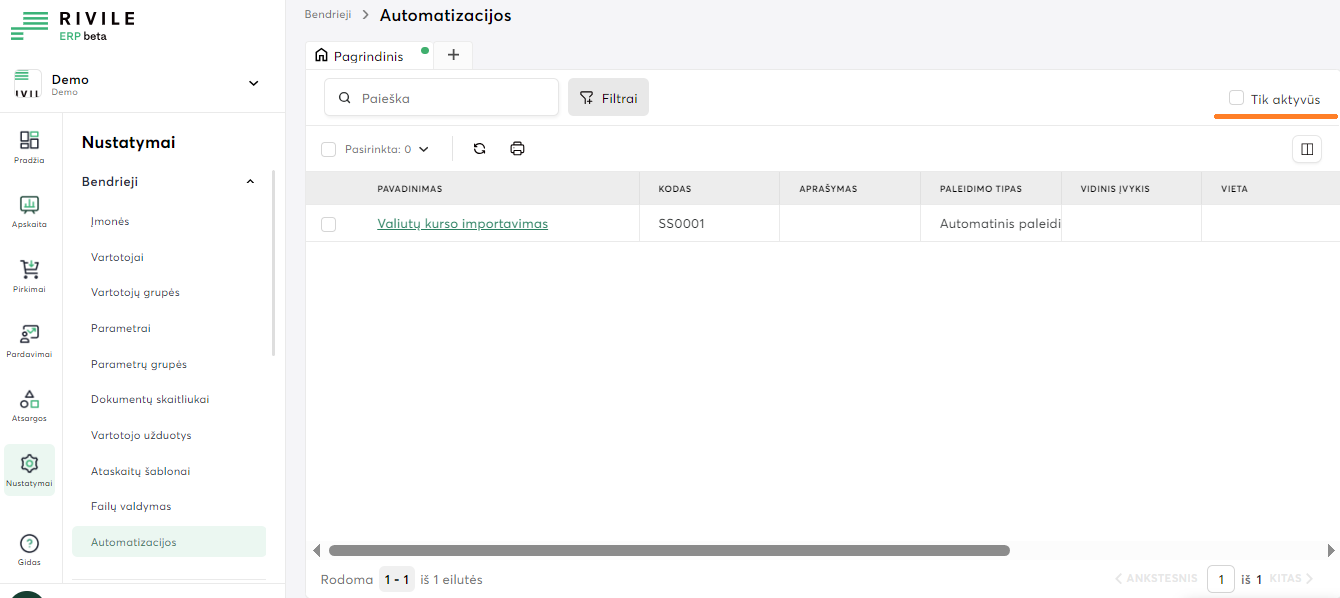This screenshot has height=598, width=1340.
Task: Click the Gidas help icon
Action: click(29, 544)
